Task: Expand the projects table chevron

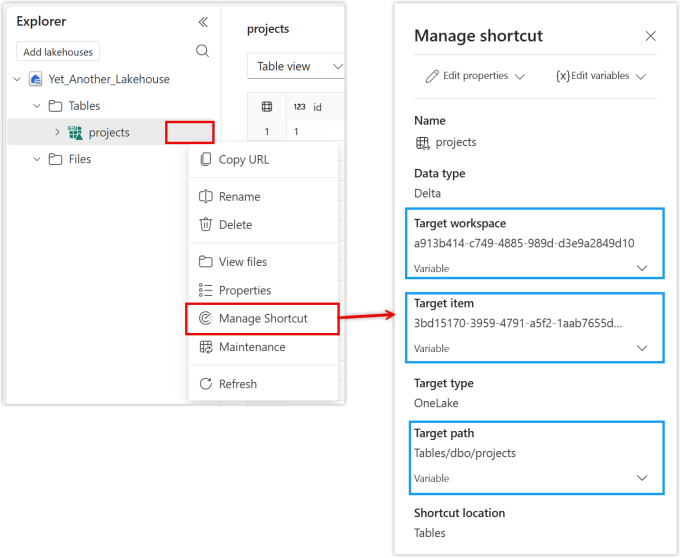Action: [x=57, y=132]
